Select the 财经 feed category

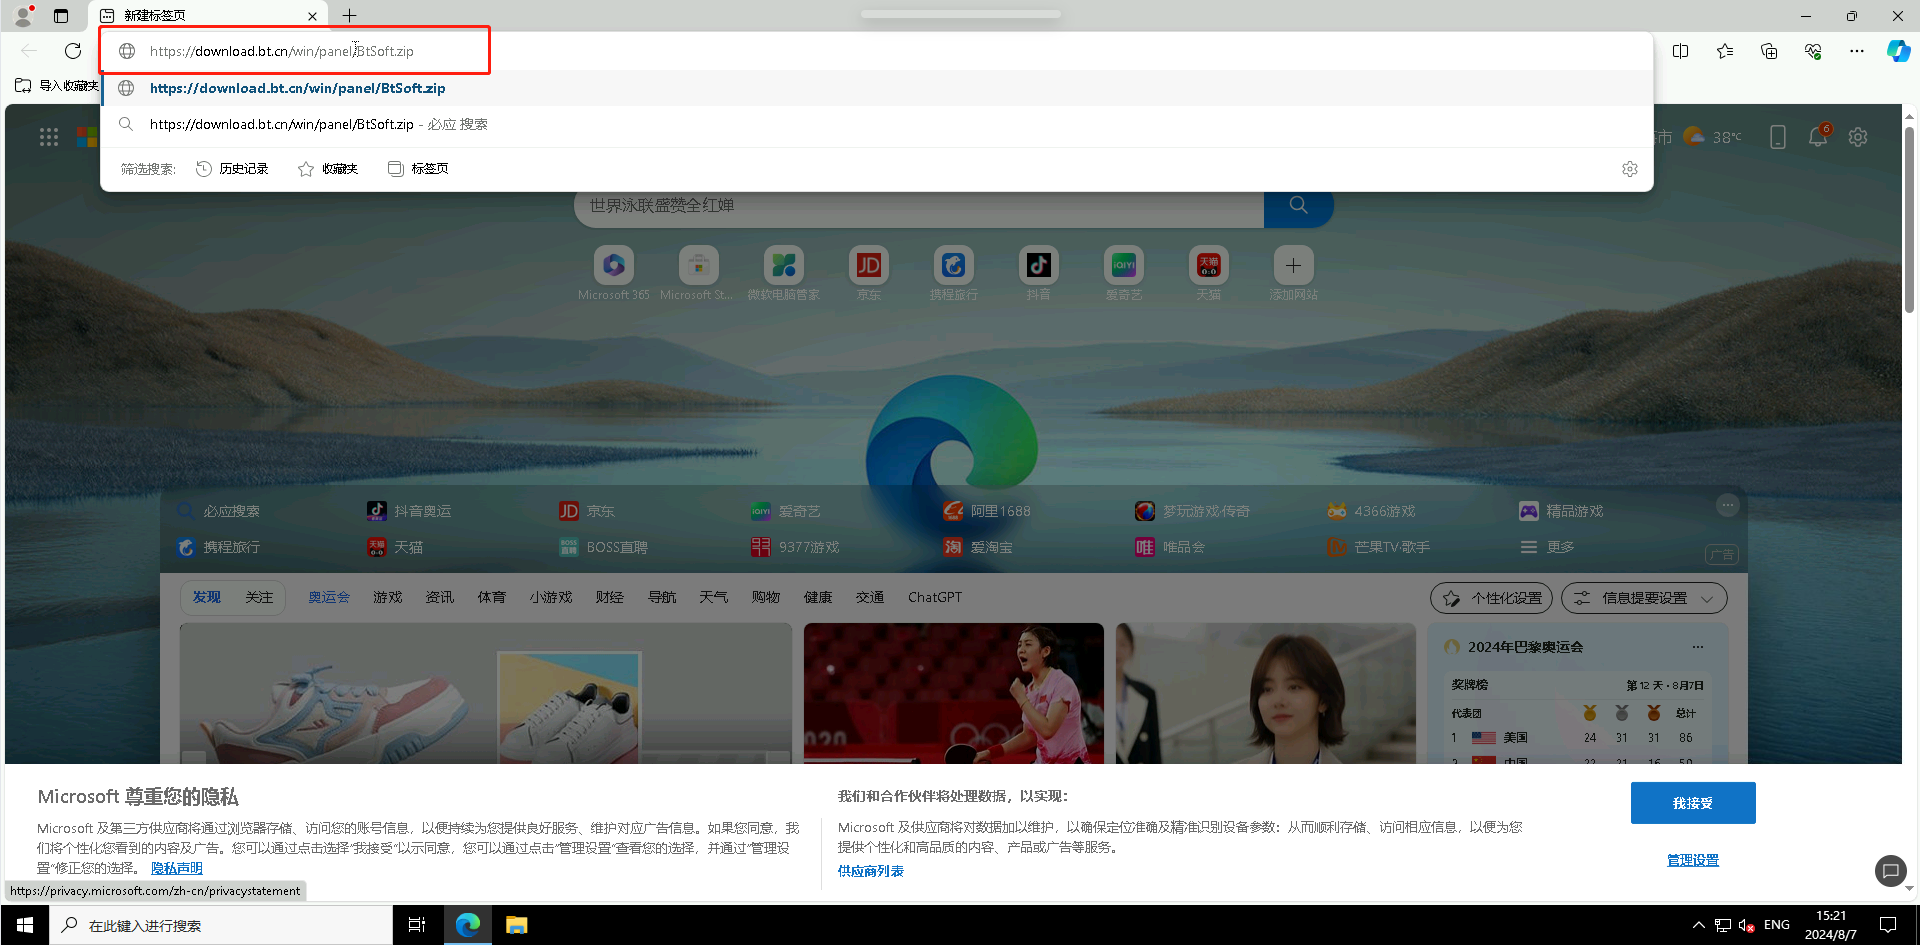(610, 597)
